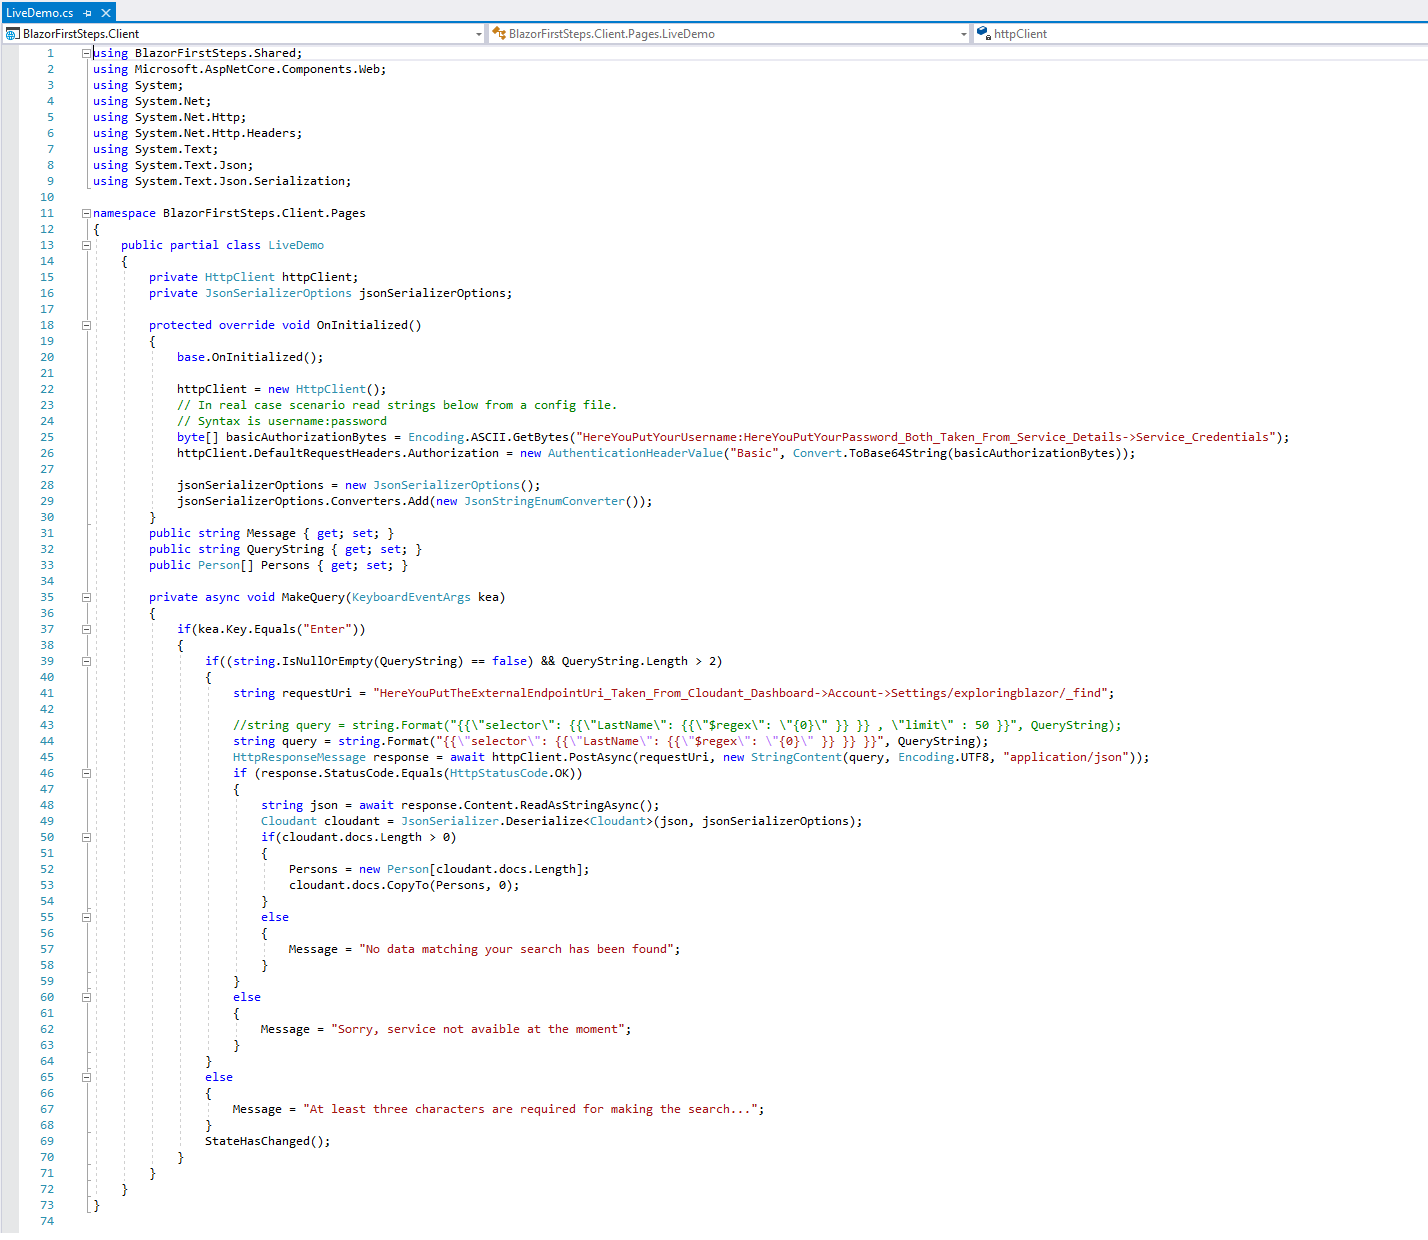Click the Persons property name on line 33
The height and width of the screenshot is (1240, 1428).
coord(285,565)
